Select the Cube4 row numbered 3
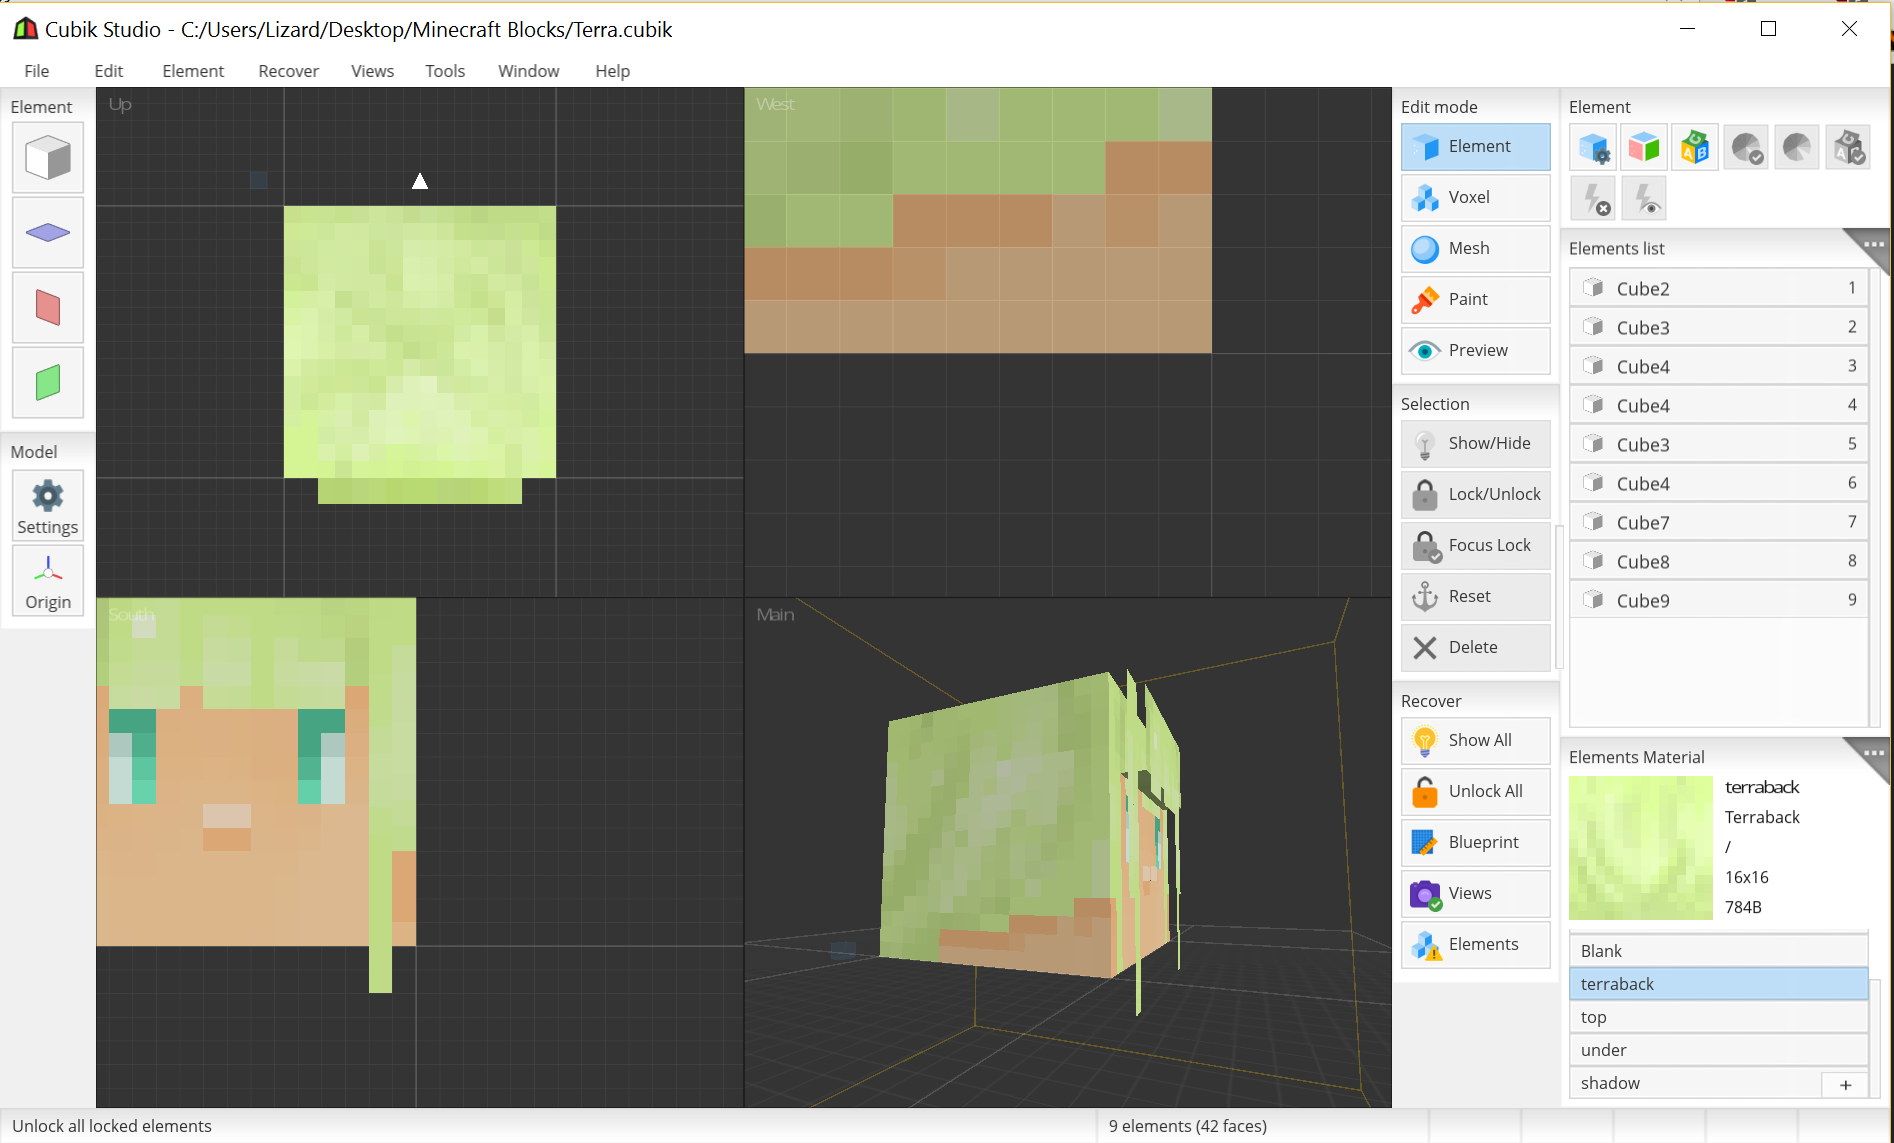Screen dimensions: 1894x1143 tap(1718, 366)
